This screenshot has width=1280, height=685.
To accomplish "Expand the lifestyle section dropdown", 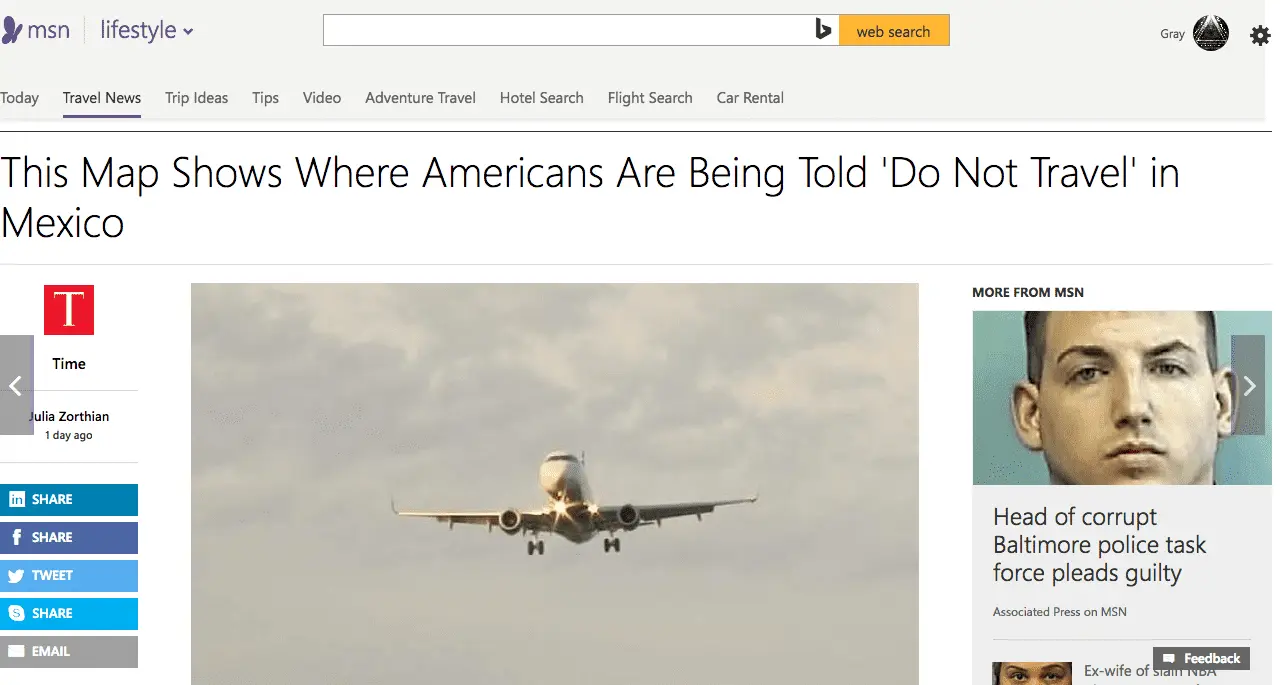I will point(147,31).
